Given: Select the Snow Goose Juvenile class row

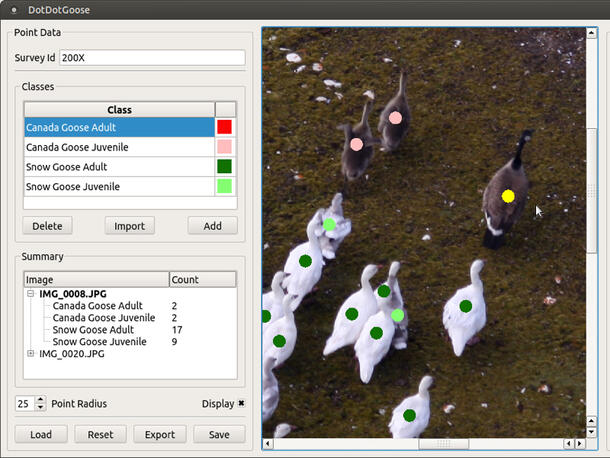Looking at the screenshot, I should tap(119, 187).
